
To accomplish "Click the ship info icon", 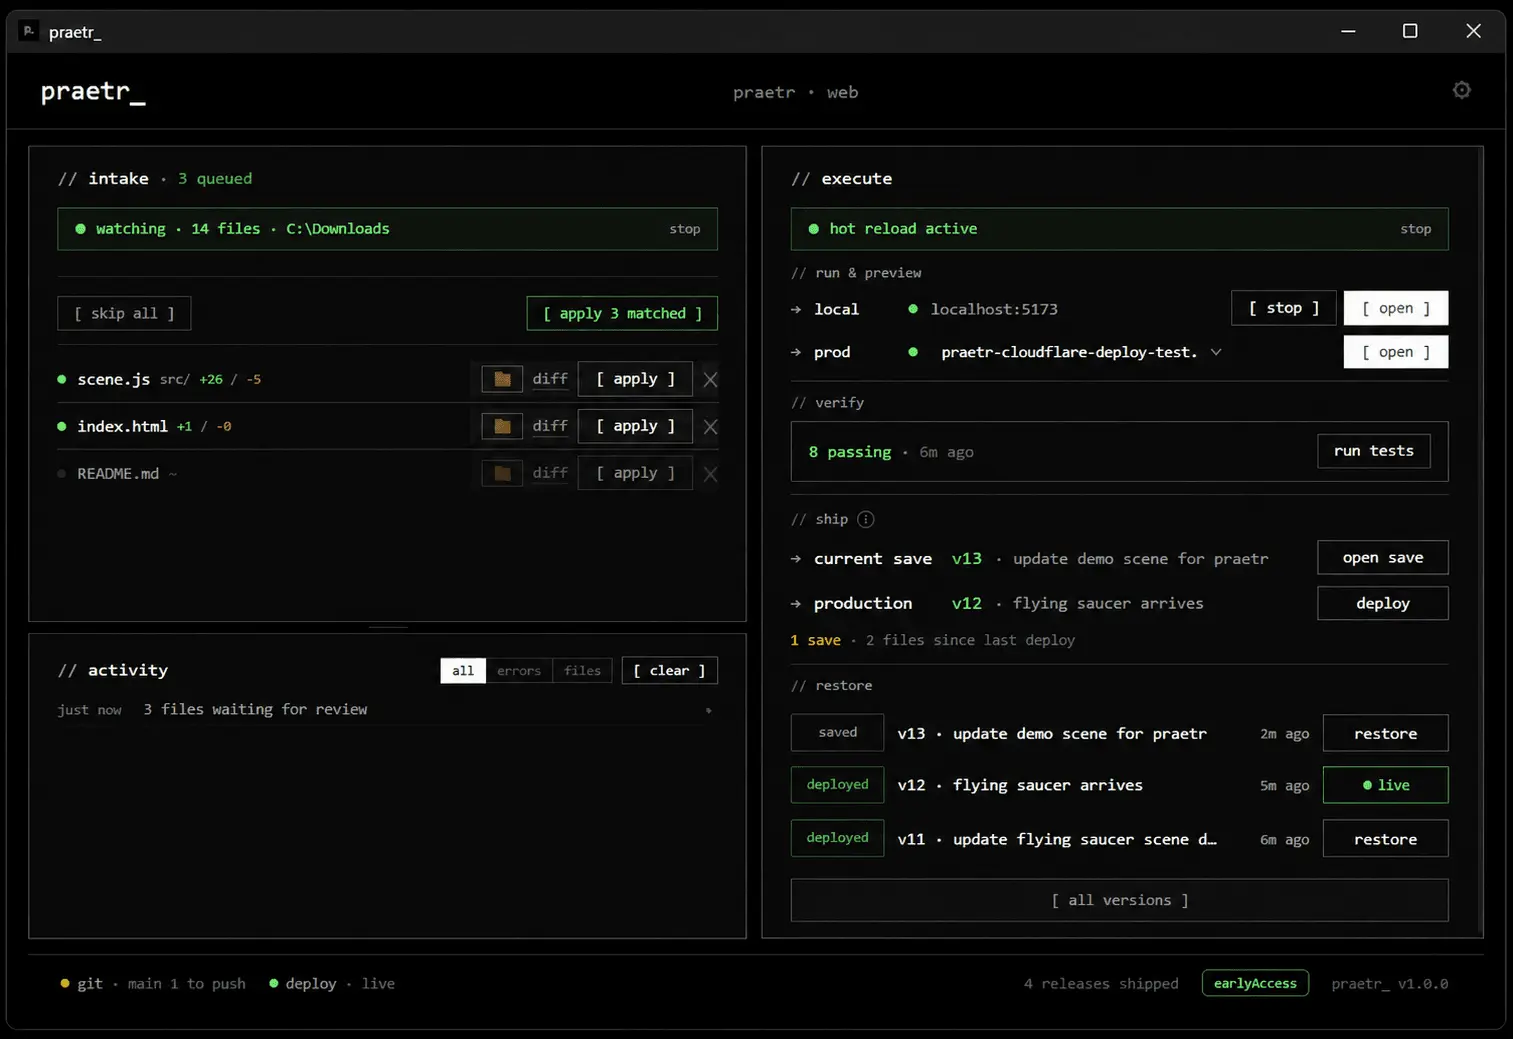I will click(x=866, y=519).
